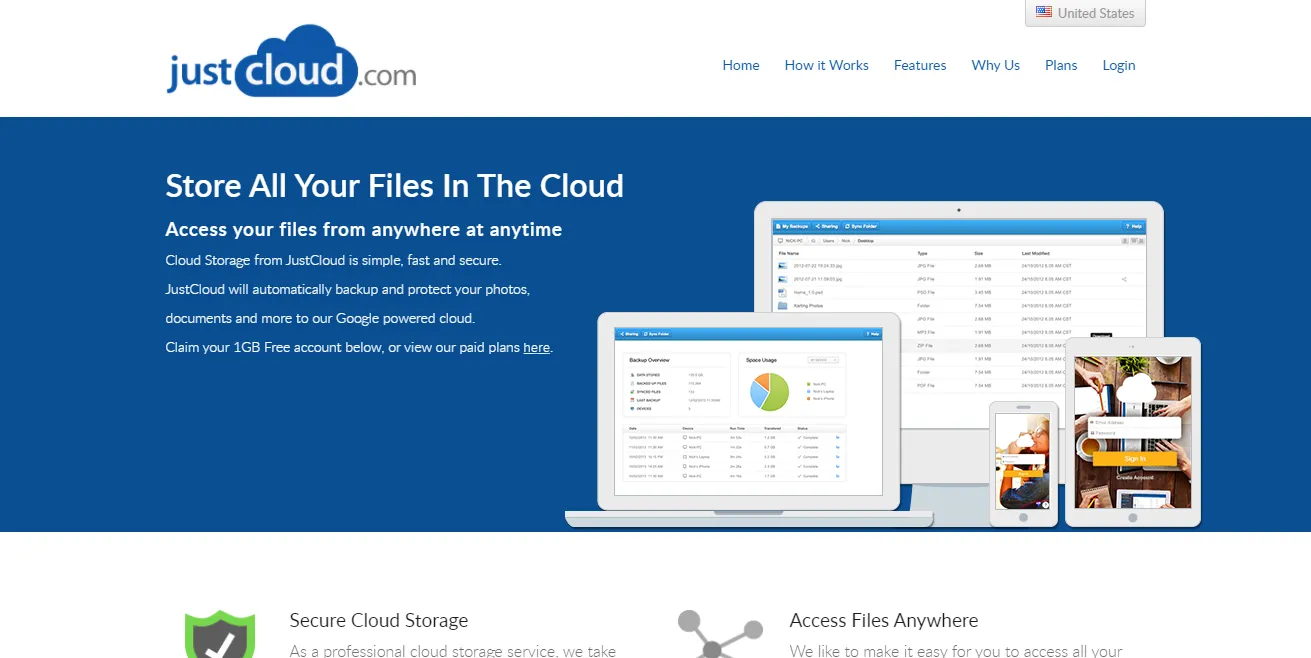Click 'Store All Your Files In The Cloud' headline
This screenshot has width=1311, height=658.
[395, 186]
